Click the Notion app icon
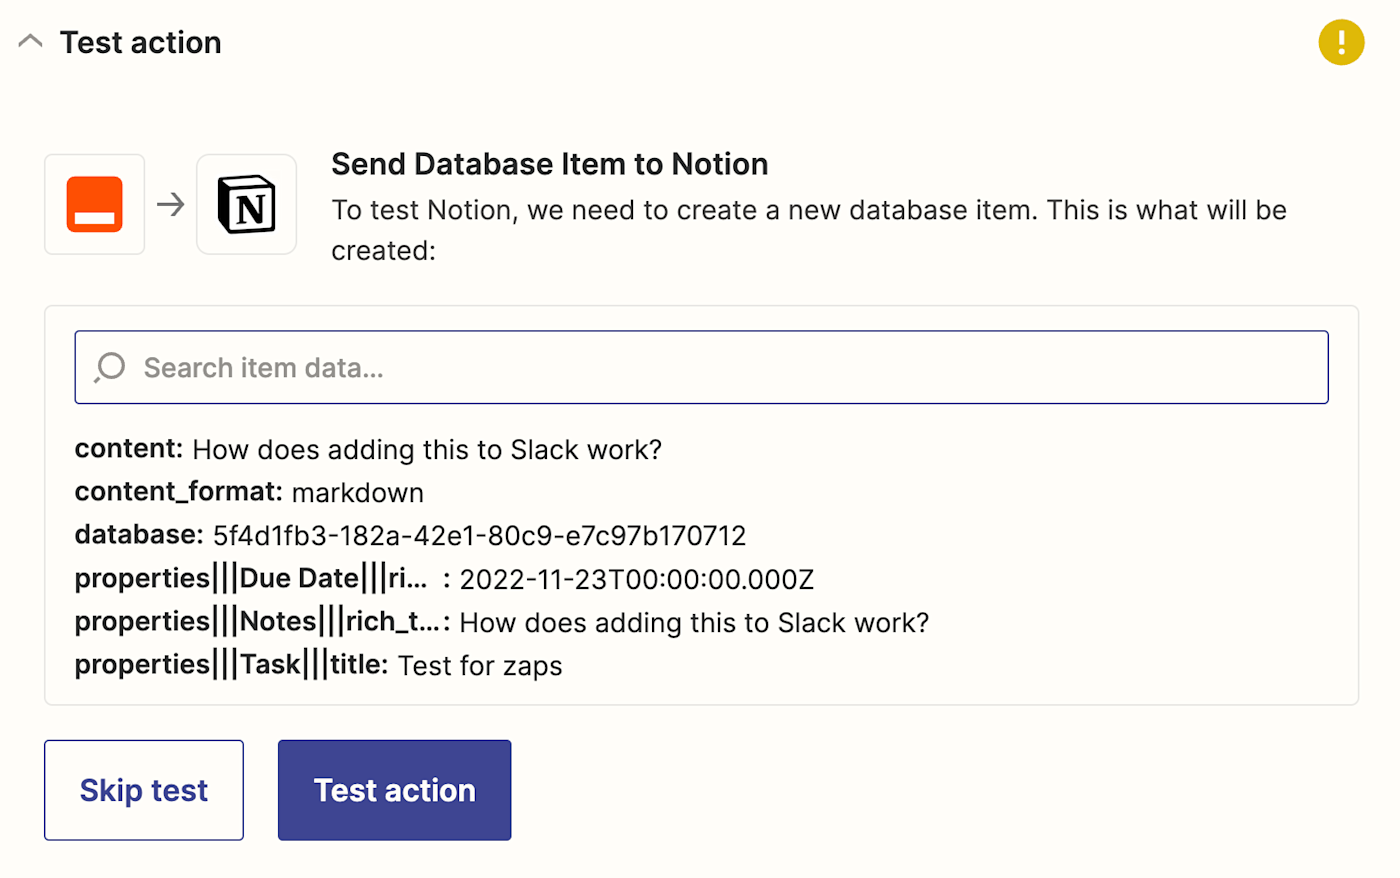Screen dimensions: 1400x878 click(246, 204)
